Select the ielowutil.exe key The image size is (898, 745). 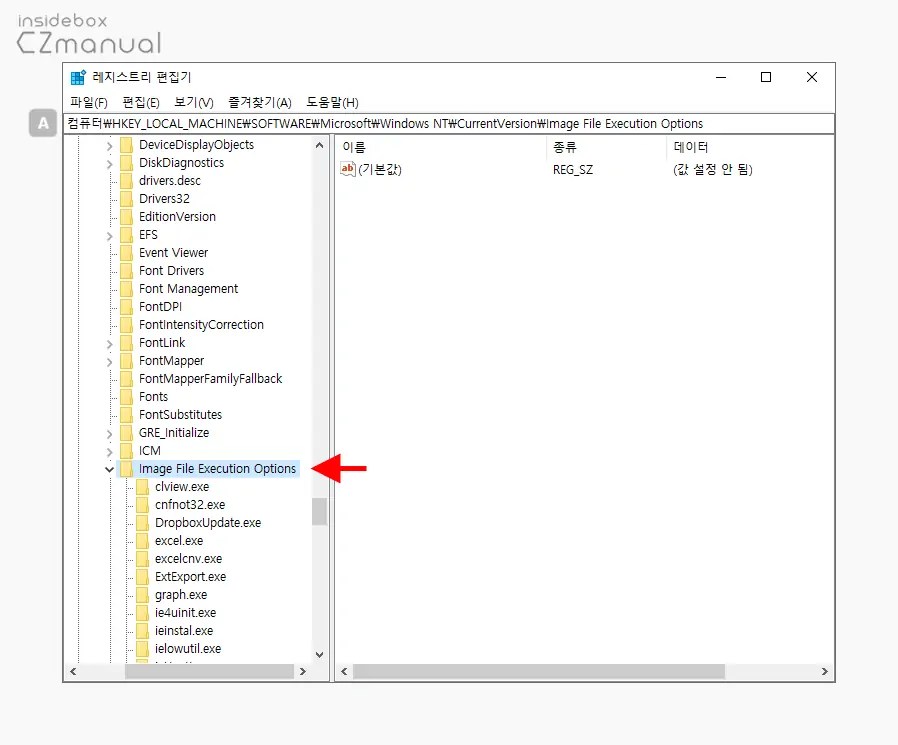188,649
